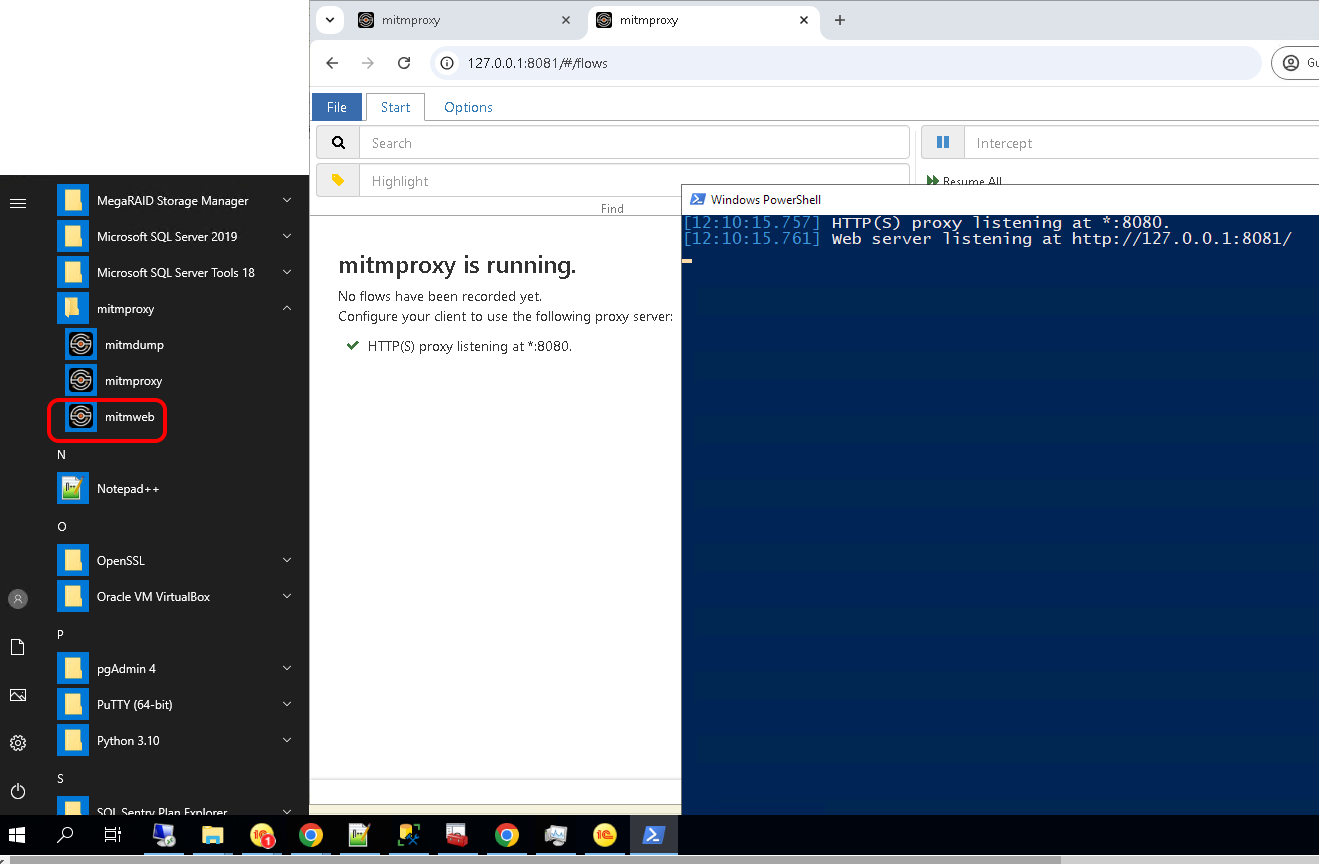Expand the Oracle VM VirtualBox folder
Screen dimensions: 1319x864
point(287,597)
